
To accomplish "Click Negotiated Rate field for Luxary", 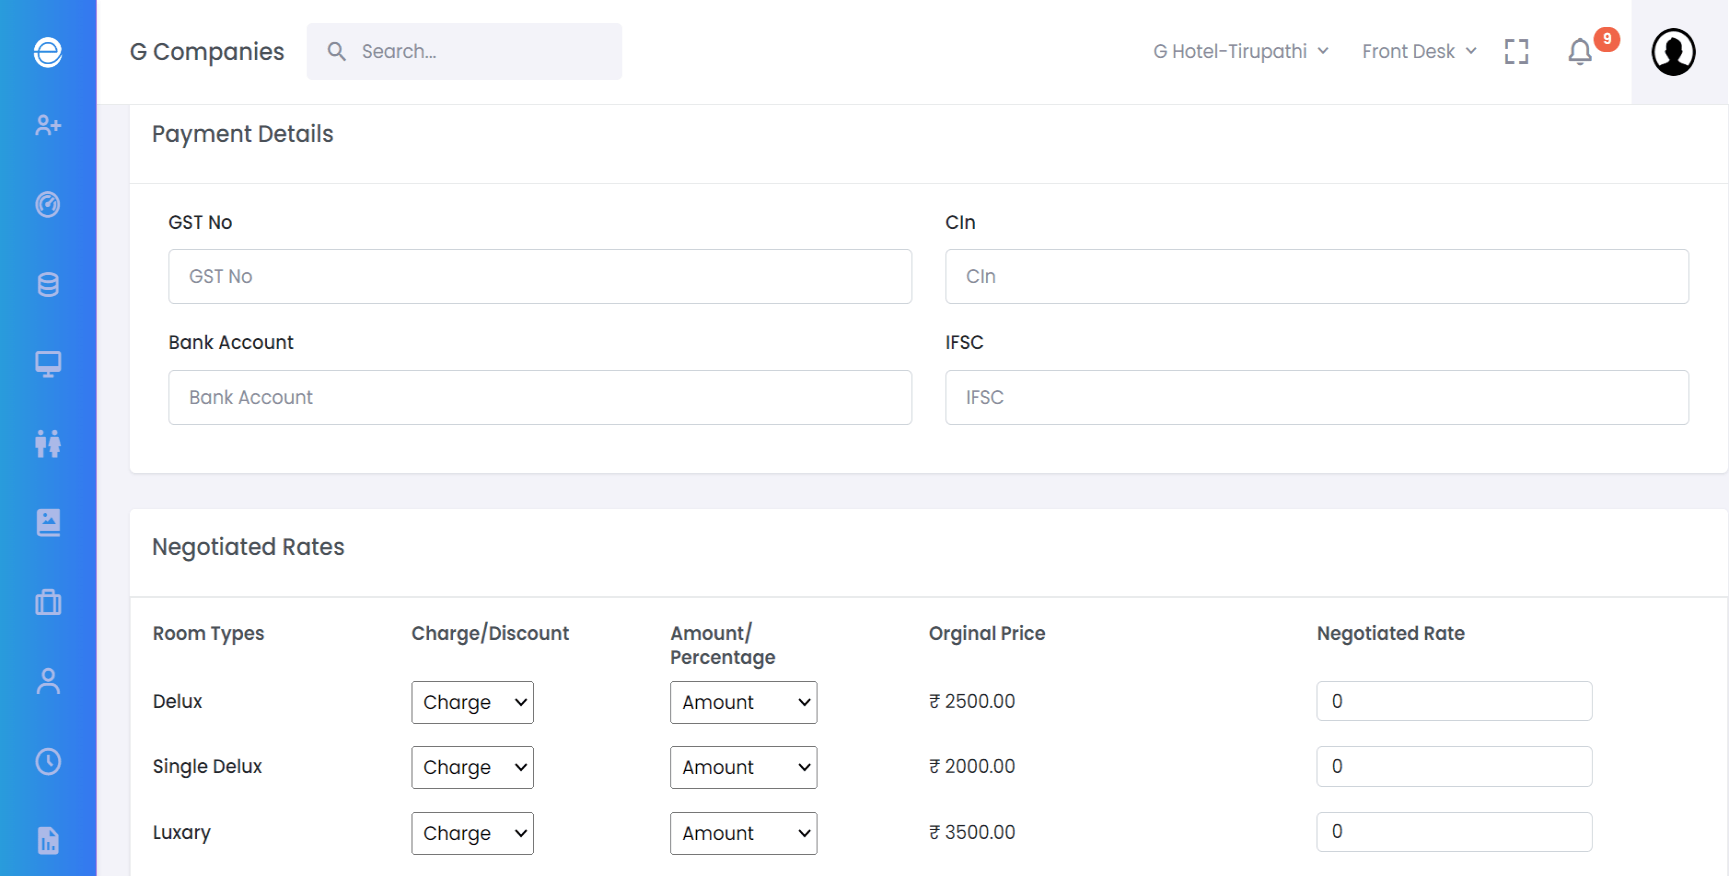I will tap(1454, 832).
